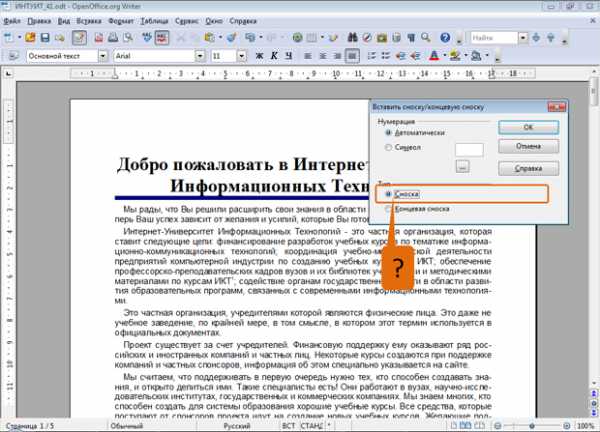Open the Navigator compass icon
Image resolution: width=600 pixels, height=432 pixels.
point(367,37)
